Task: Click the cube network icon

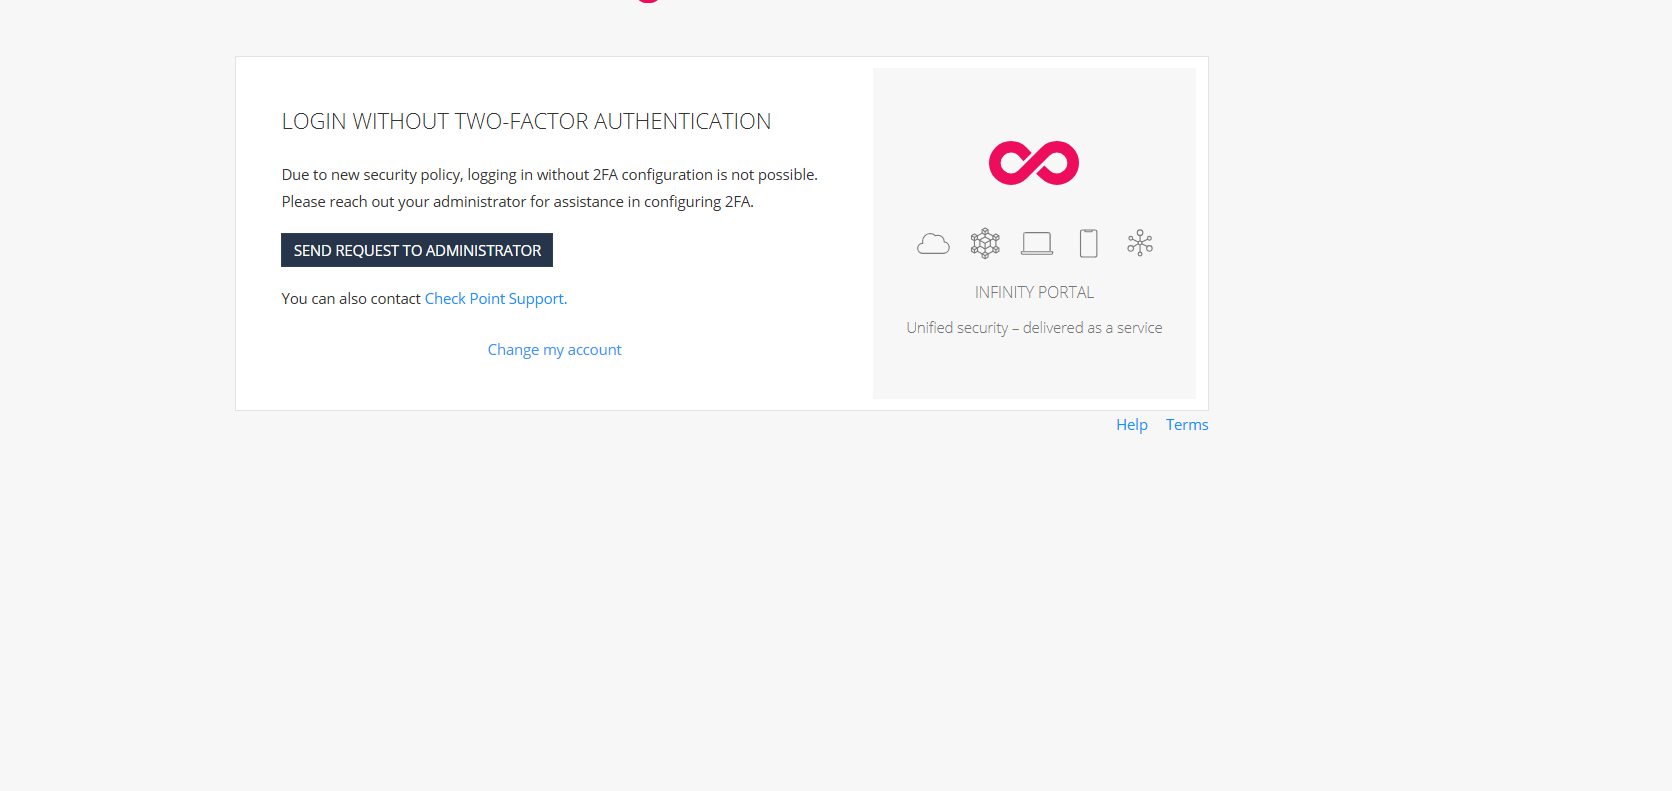Action: point(985,243)
